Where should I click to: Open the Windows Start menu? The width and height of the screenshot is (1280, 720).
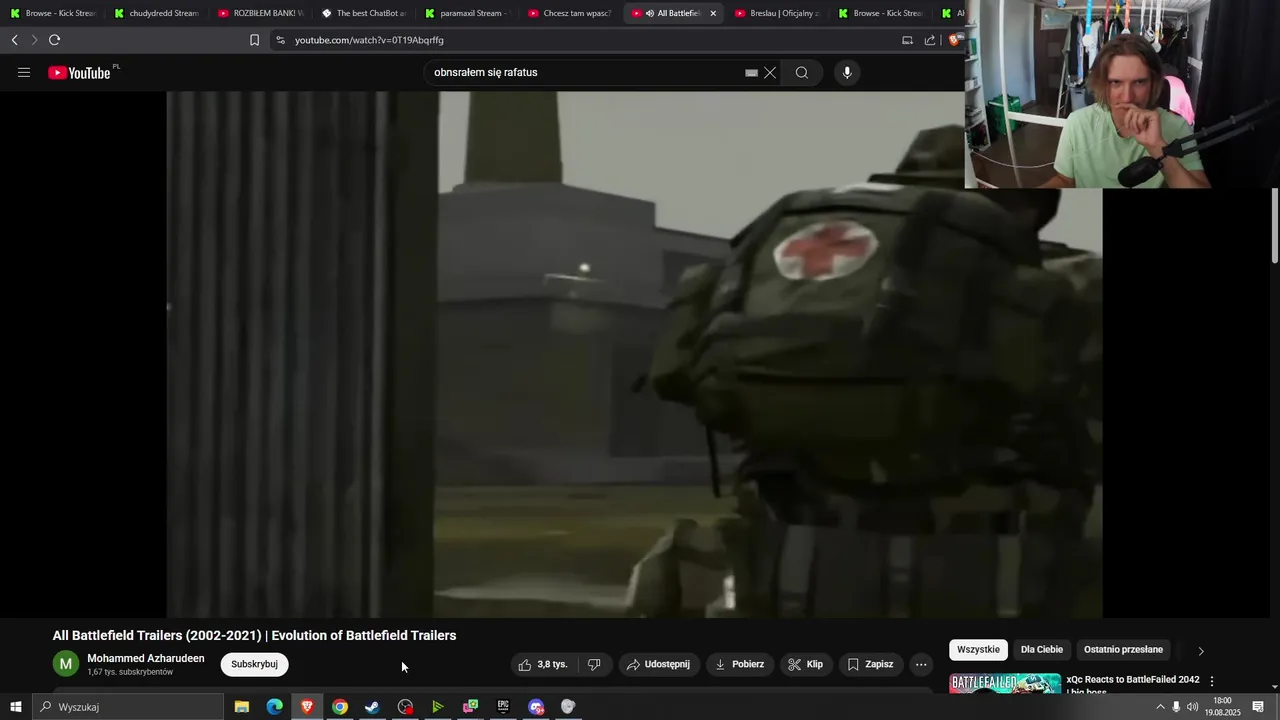(16, 707)
